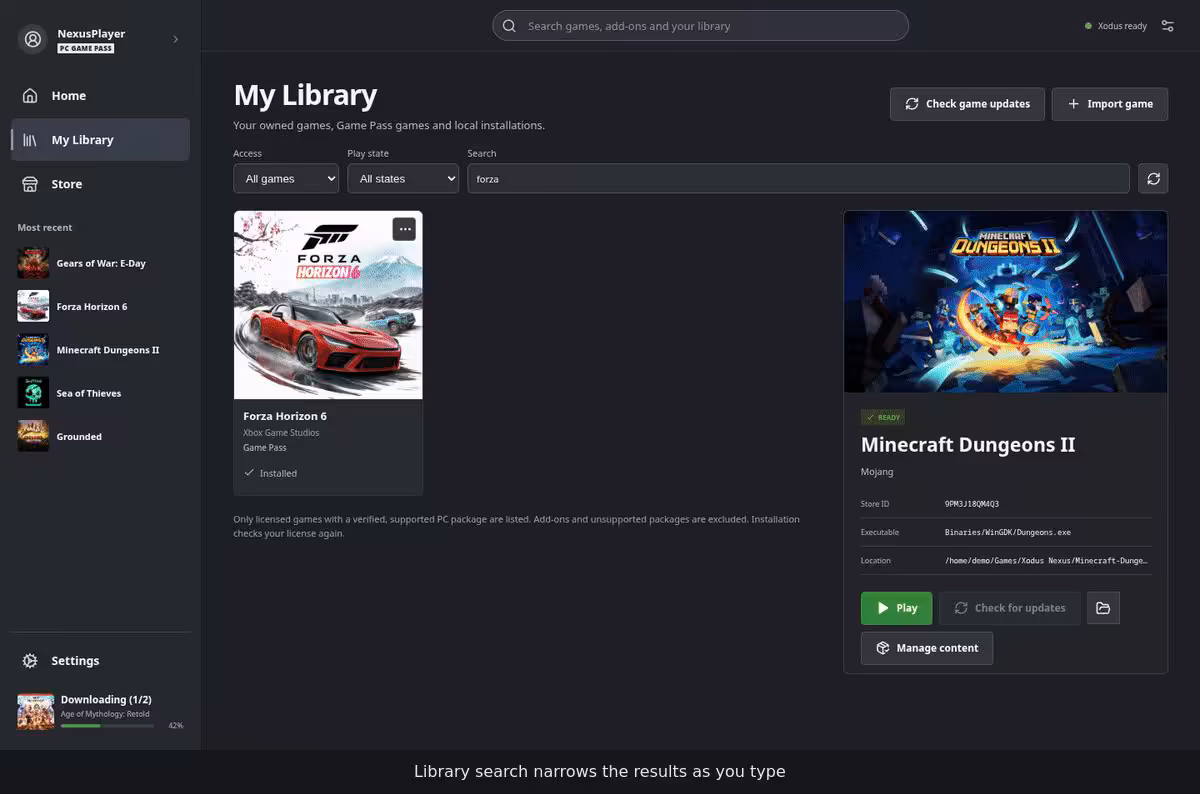The height and width of the screenshot is (794, 1200).
Task: Click the Sea of Thieves thumbnail icon
Action: (33, 393)
